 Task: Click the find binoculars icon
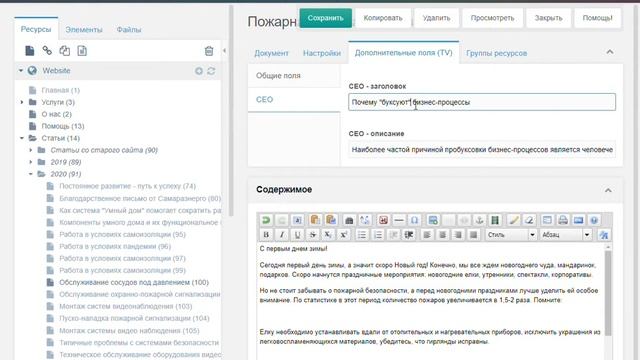[x=349, y=220]
